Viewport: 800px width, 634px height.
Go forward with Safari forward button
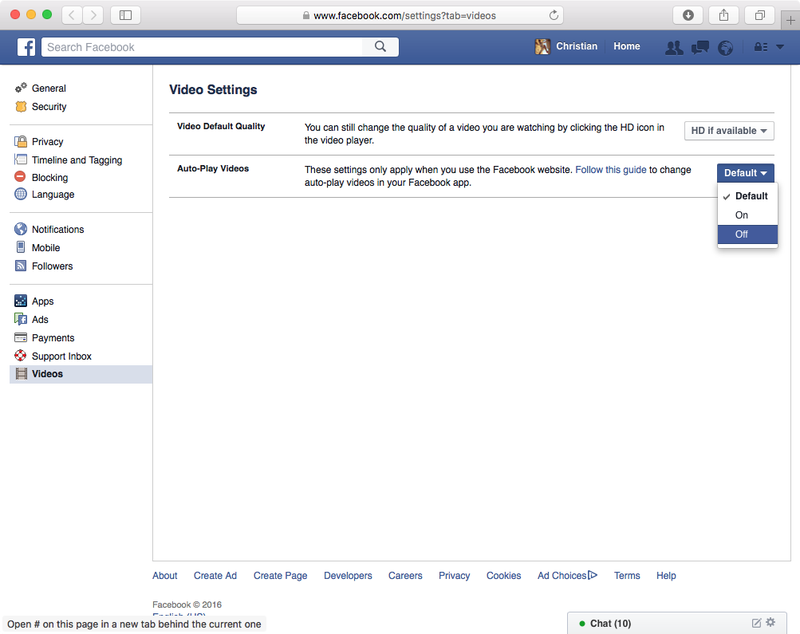93,15
